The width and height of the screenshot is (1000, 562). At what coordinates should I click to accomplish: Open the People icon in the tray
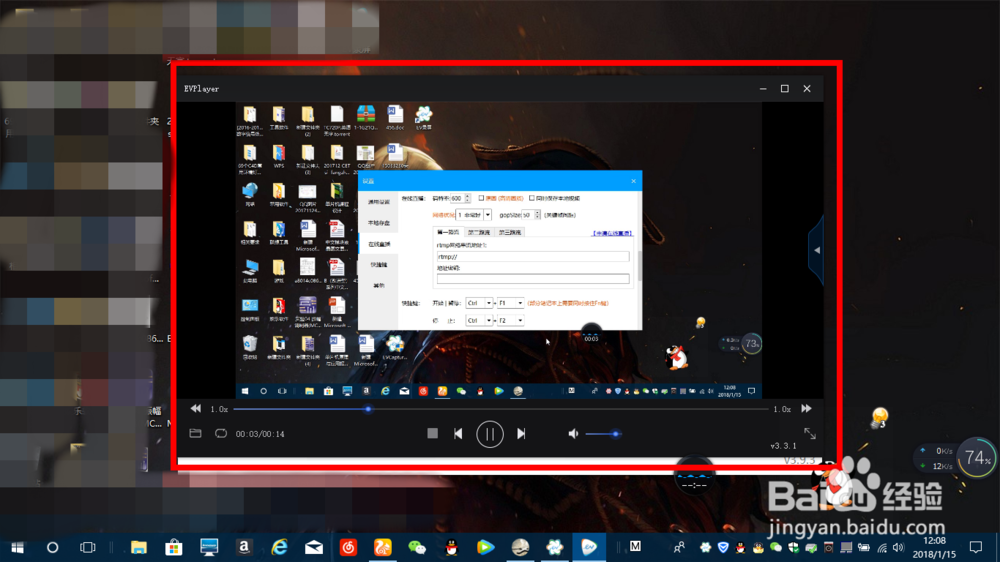pos(679,547)
